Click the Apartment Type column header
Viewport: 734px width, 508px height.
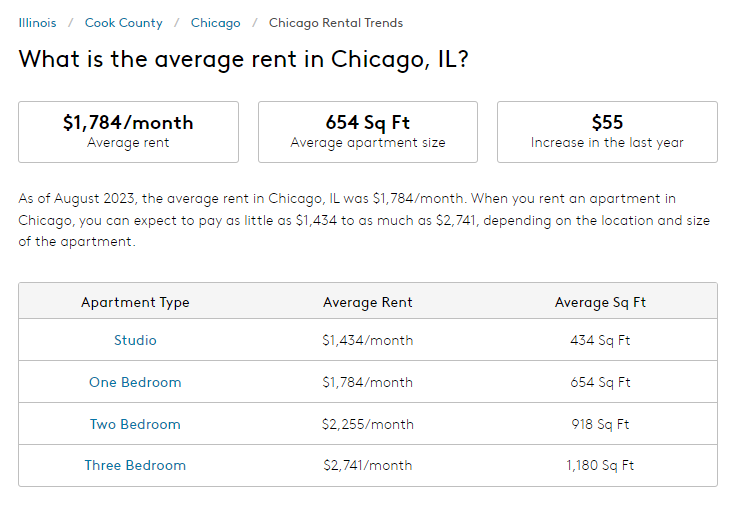[135, 302]
